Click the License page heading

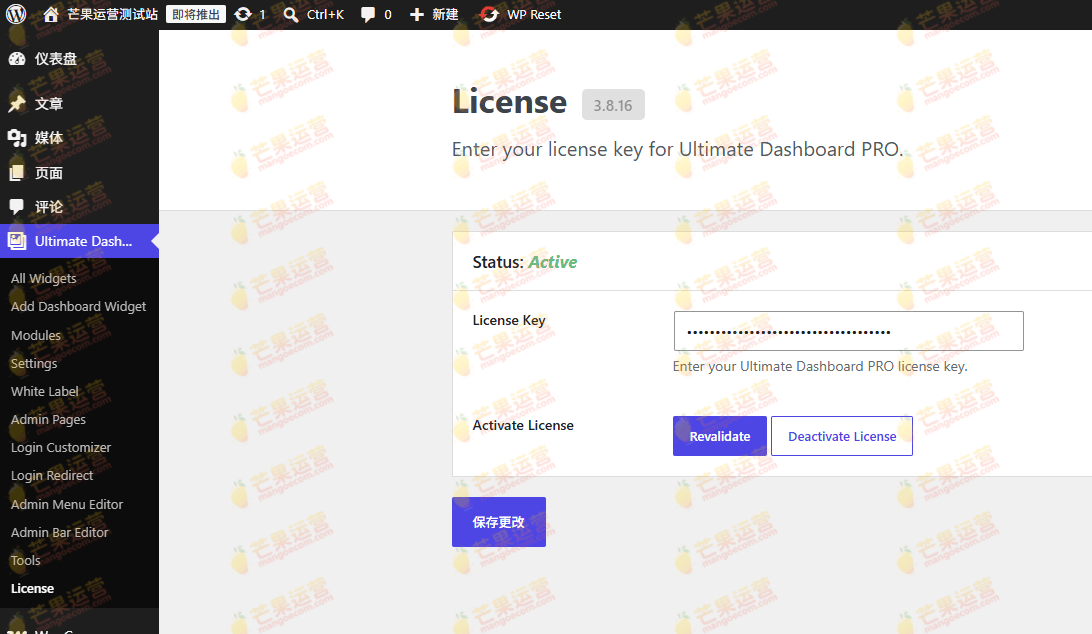[510, 102]
